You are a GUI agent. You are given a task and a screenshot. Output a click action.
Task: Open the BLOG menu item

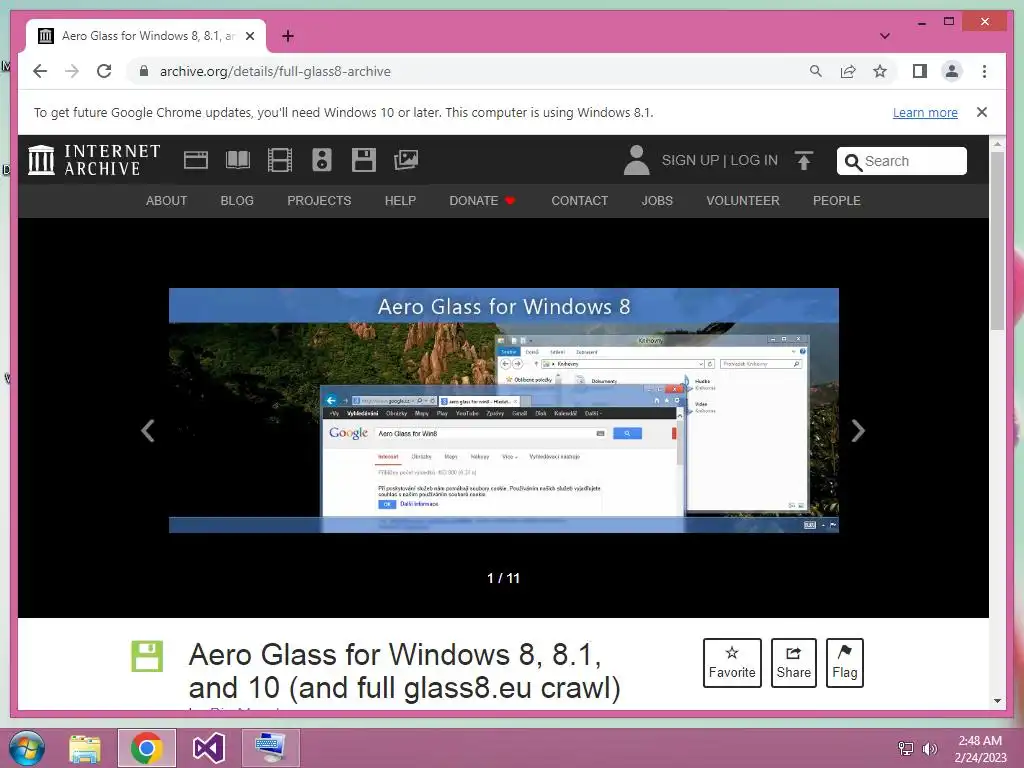237,200
